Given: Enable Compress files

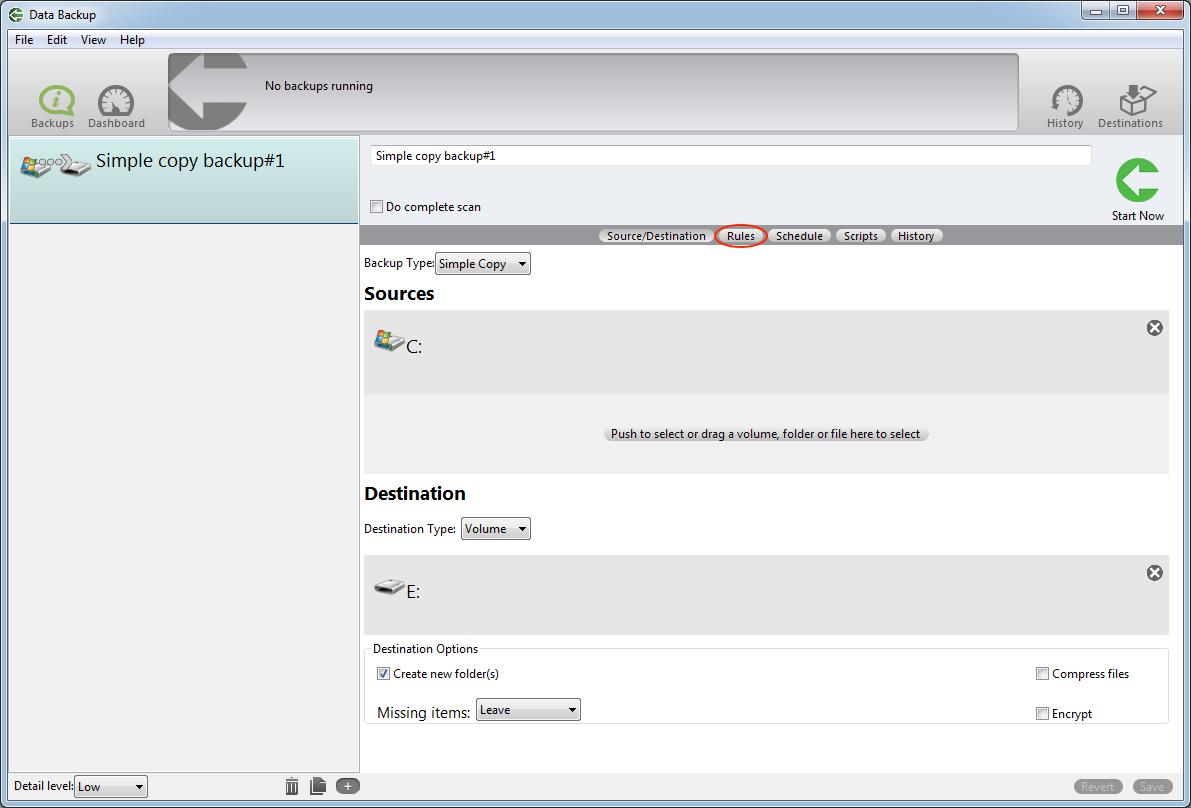Looking at the screenshot, I should pos(1041,674).
